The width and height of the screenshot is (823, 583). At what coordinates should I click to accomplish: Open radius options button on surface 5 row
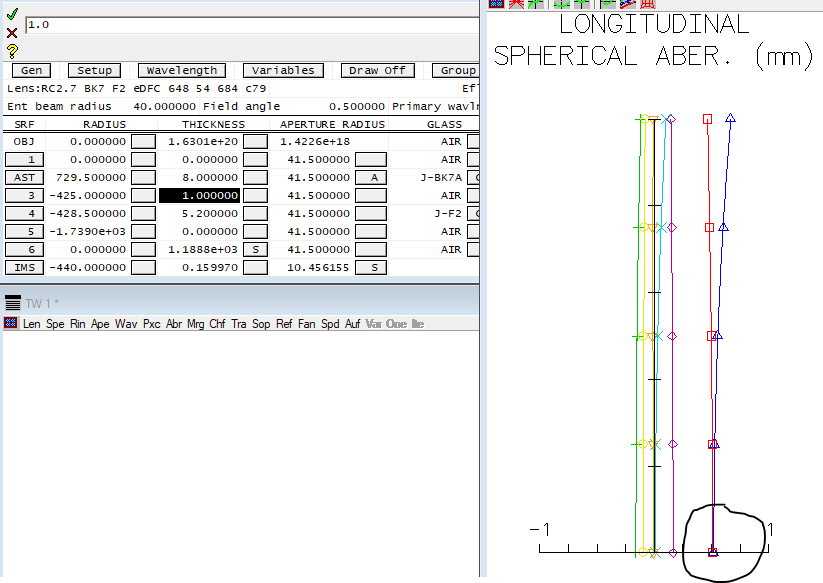[143, 231]
